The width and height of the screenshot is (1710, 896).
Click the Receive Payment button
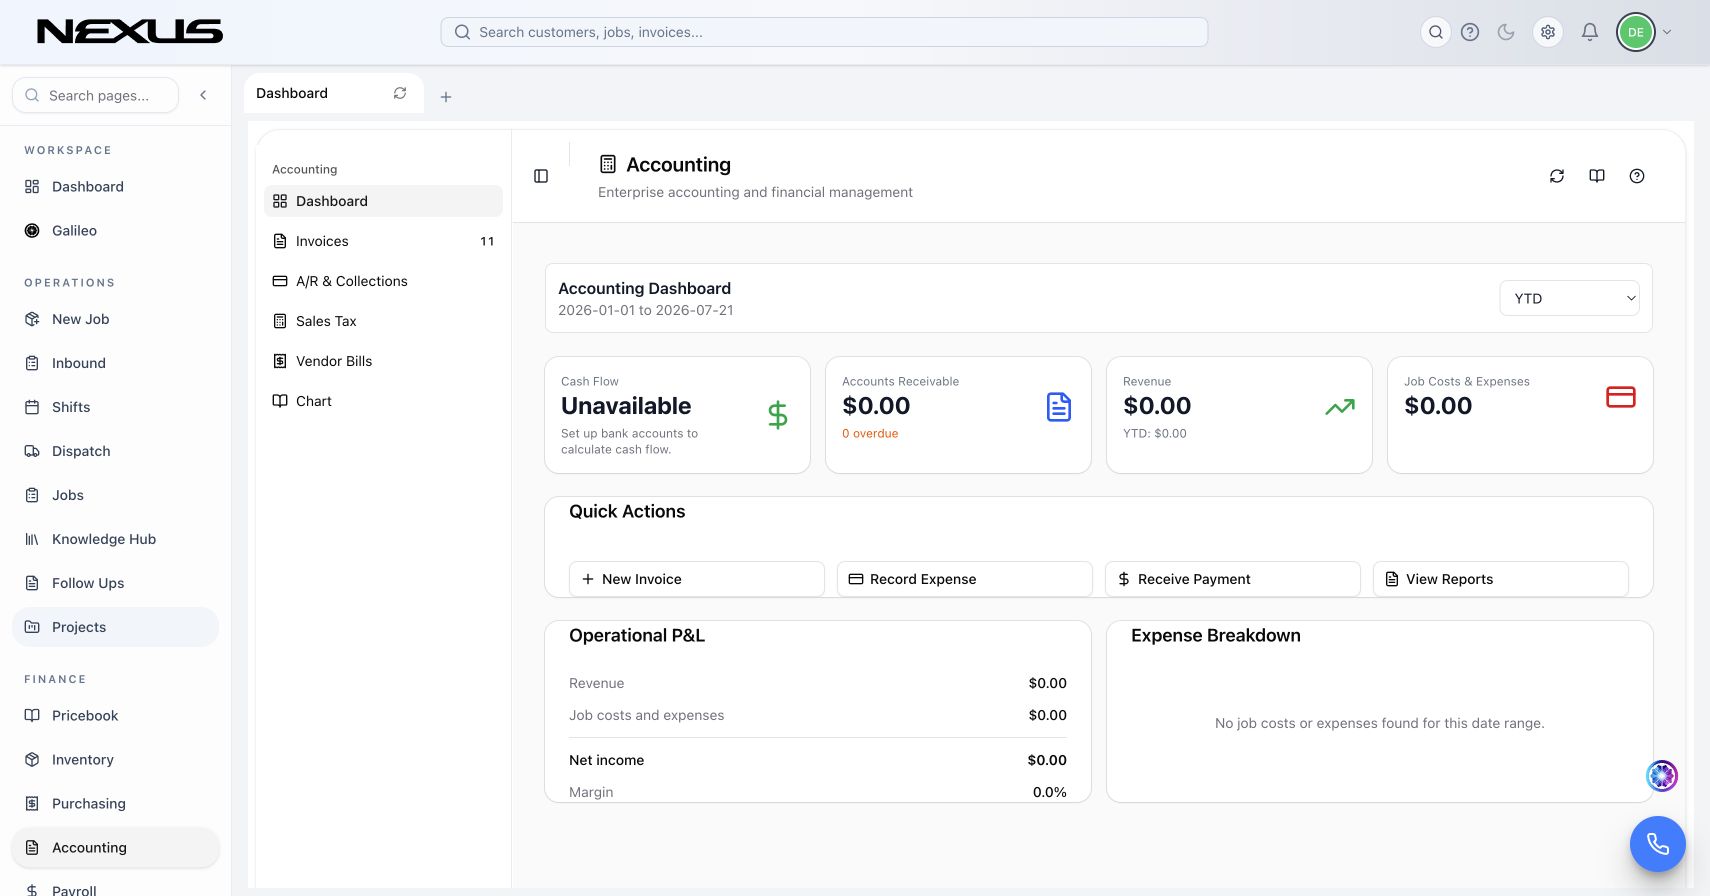(1233, 579)
